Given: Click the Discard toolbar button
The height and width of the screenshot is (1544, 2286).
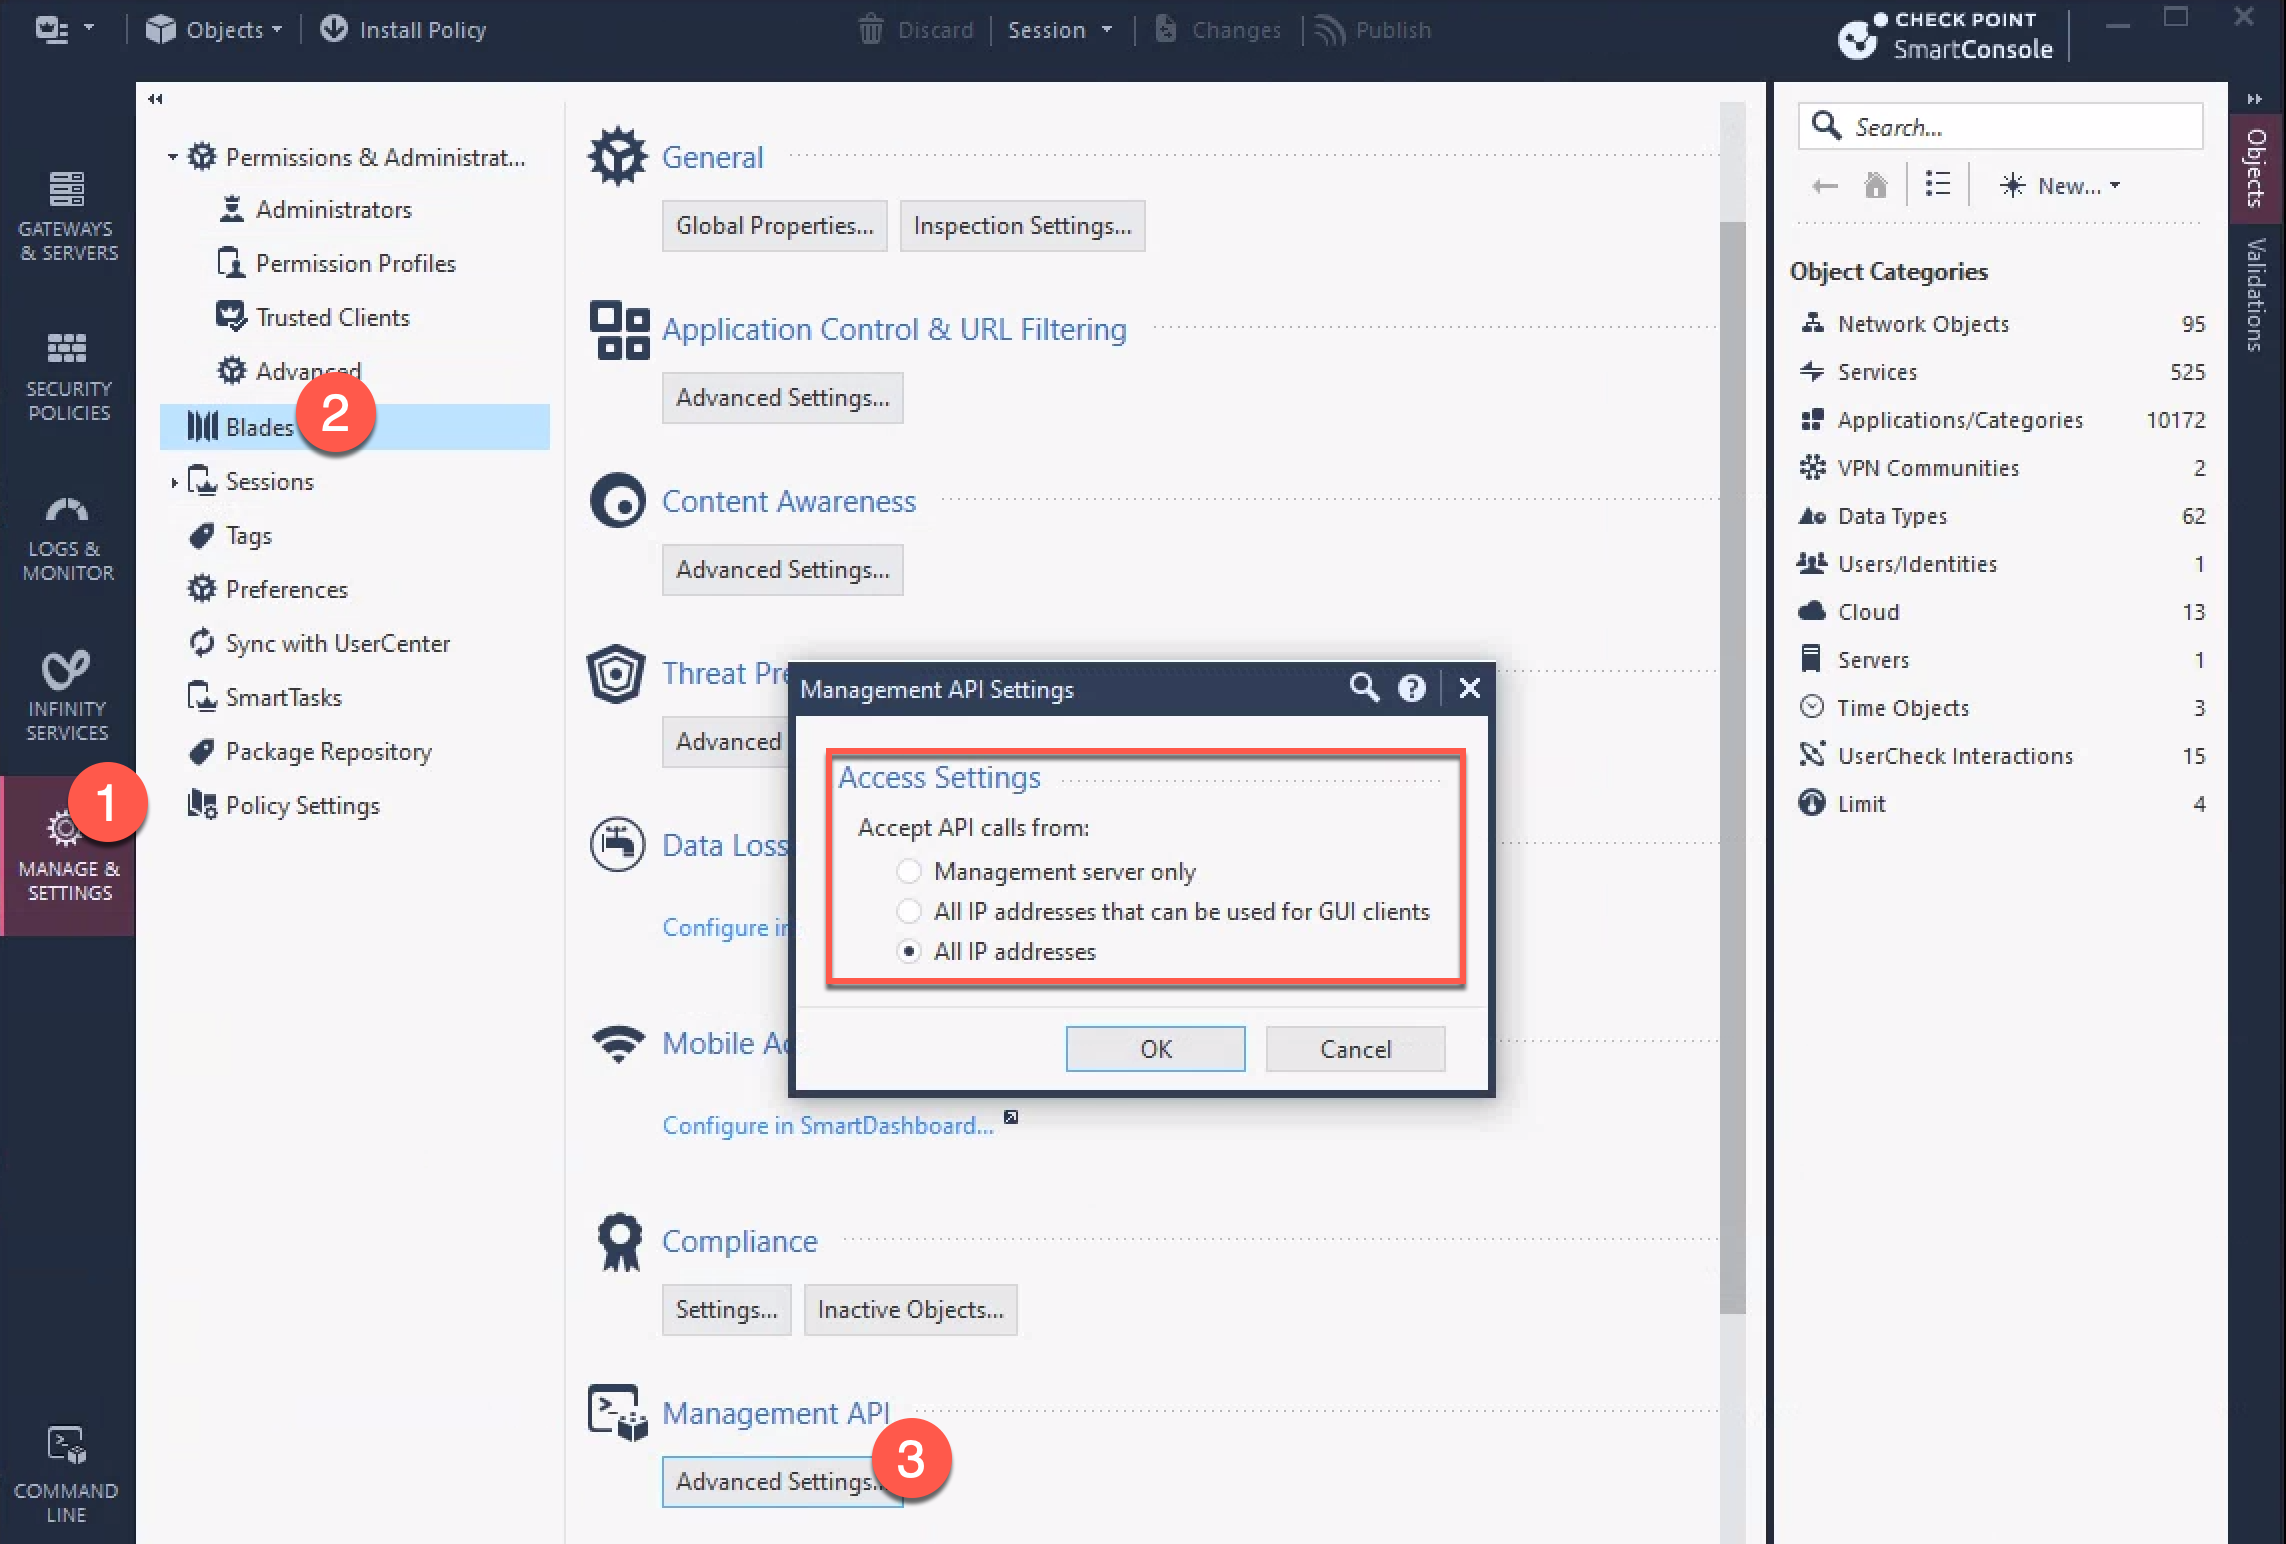Looking at the screenshot, I should tap(916, 30).
